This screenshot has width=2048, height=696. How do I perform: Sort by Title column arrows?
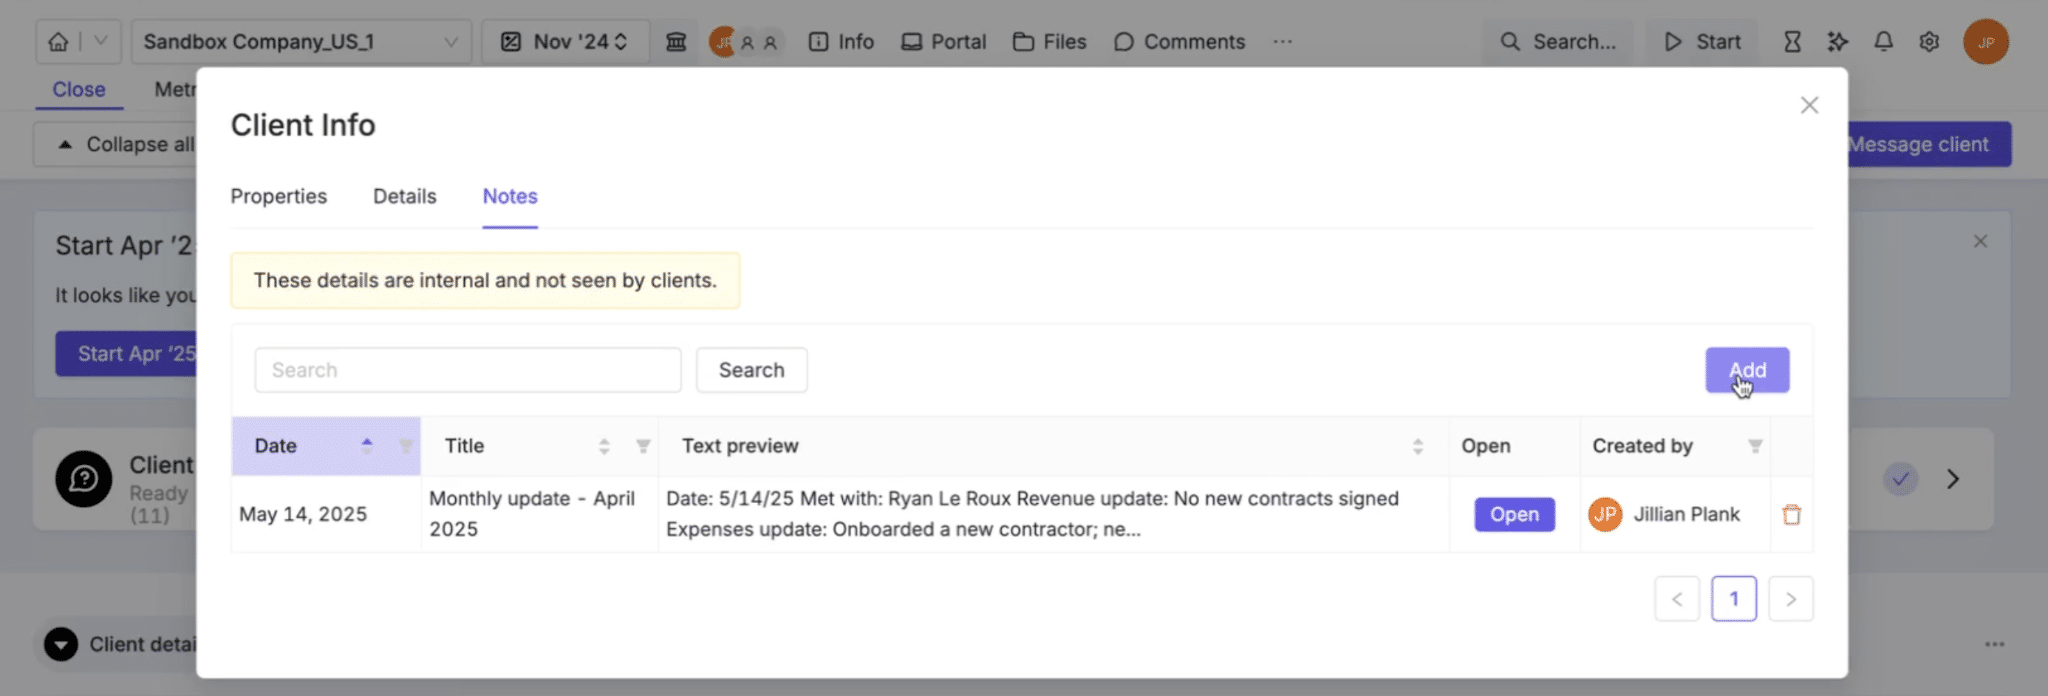[604, 446]
